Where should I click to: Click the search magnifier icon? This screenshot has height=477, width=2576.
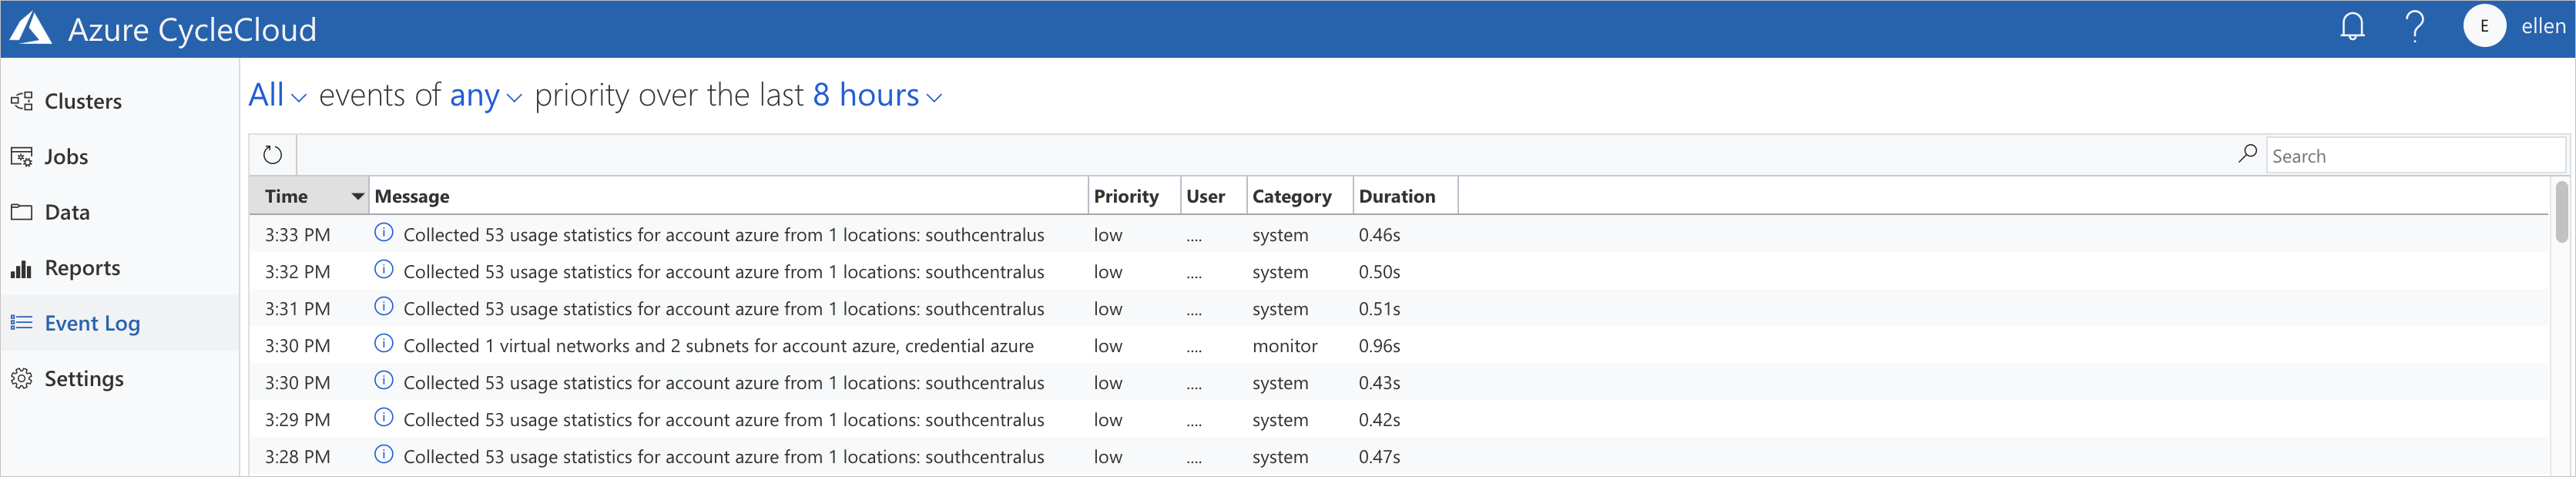coord(2248,154)
